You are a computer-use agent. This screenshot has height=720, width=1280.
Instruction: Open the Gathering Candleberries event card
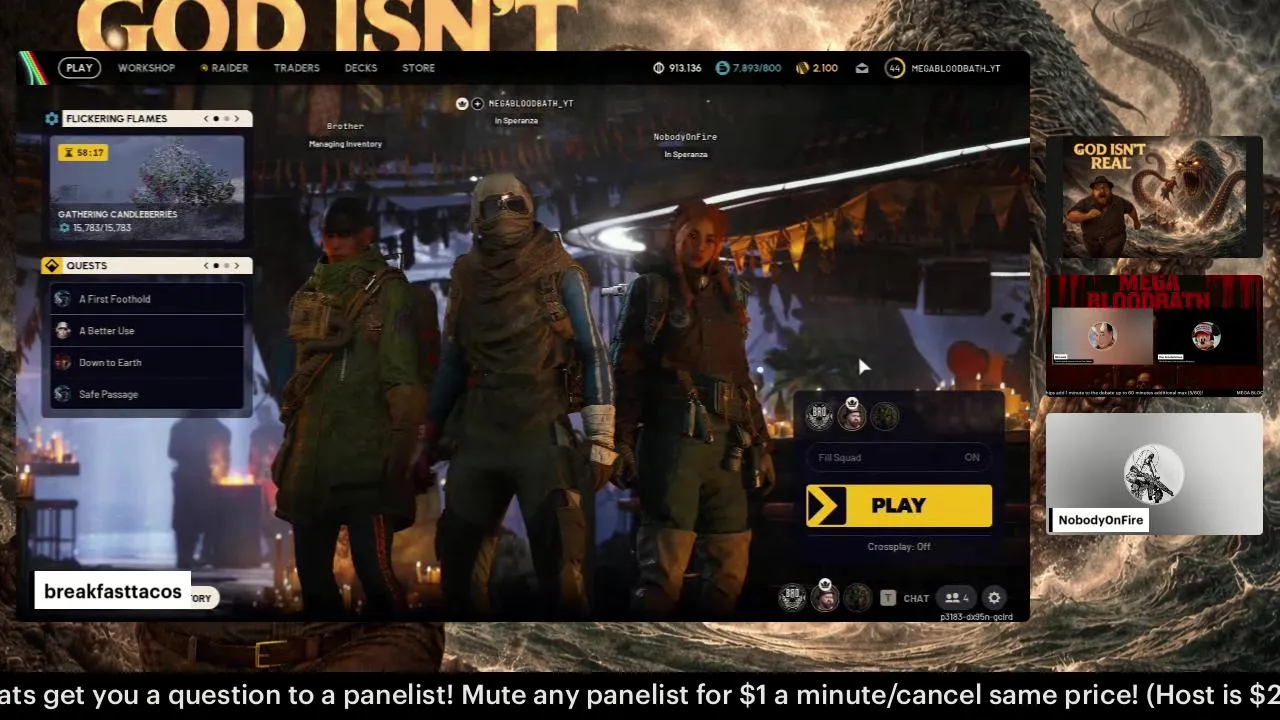(x=147, y=188)
